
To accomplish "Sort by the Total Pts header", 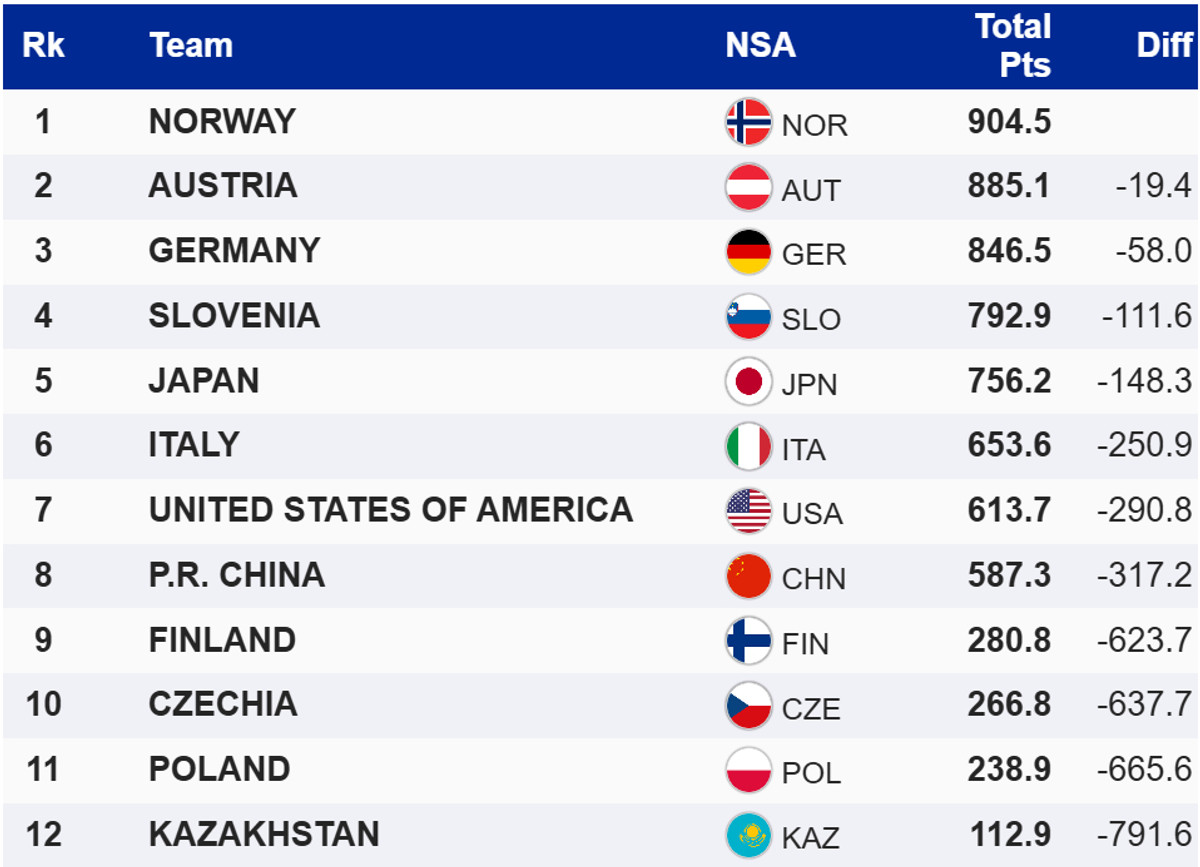I will coord(1013,46).
